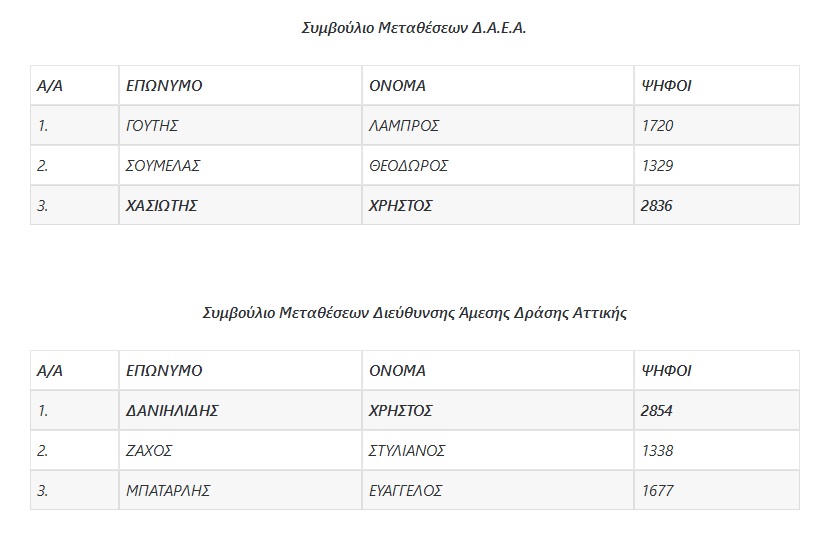This screenshot has height=533, width=813.
Task: Select the first name cell ΣΤΥΛΙΑΝΟΣ
Action: coord(407,451)
